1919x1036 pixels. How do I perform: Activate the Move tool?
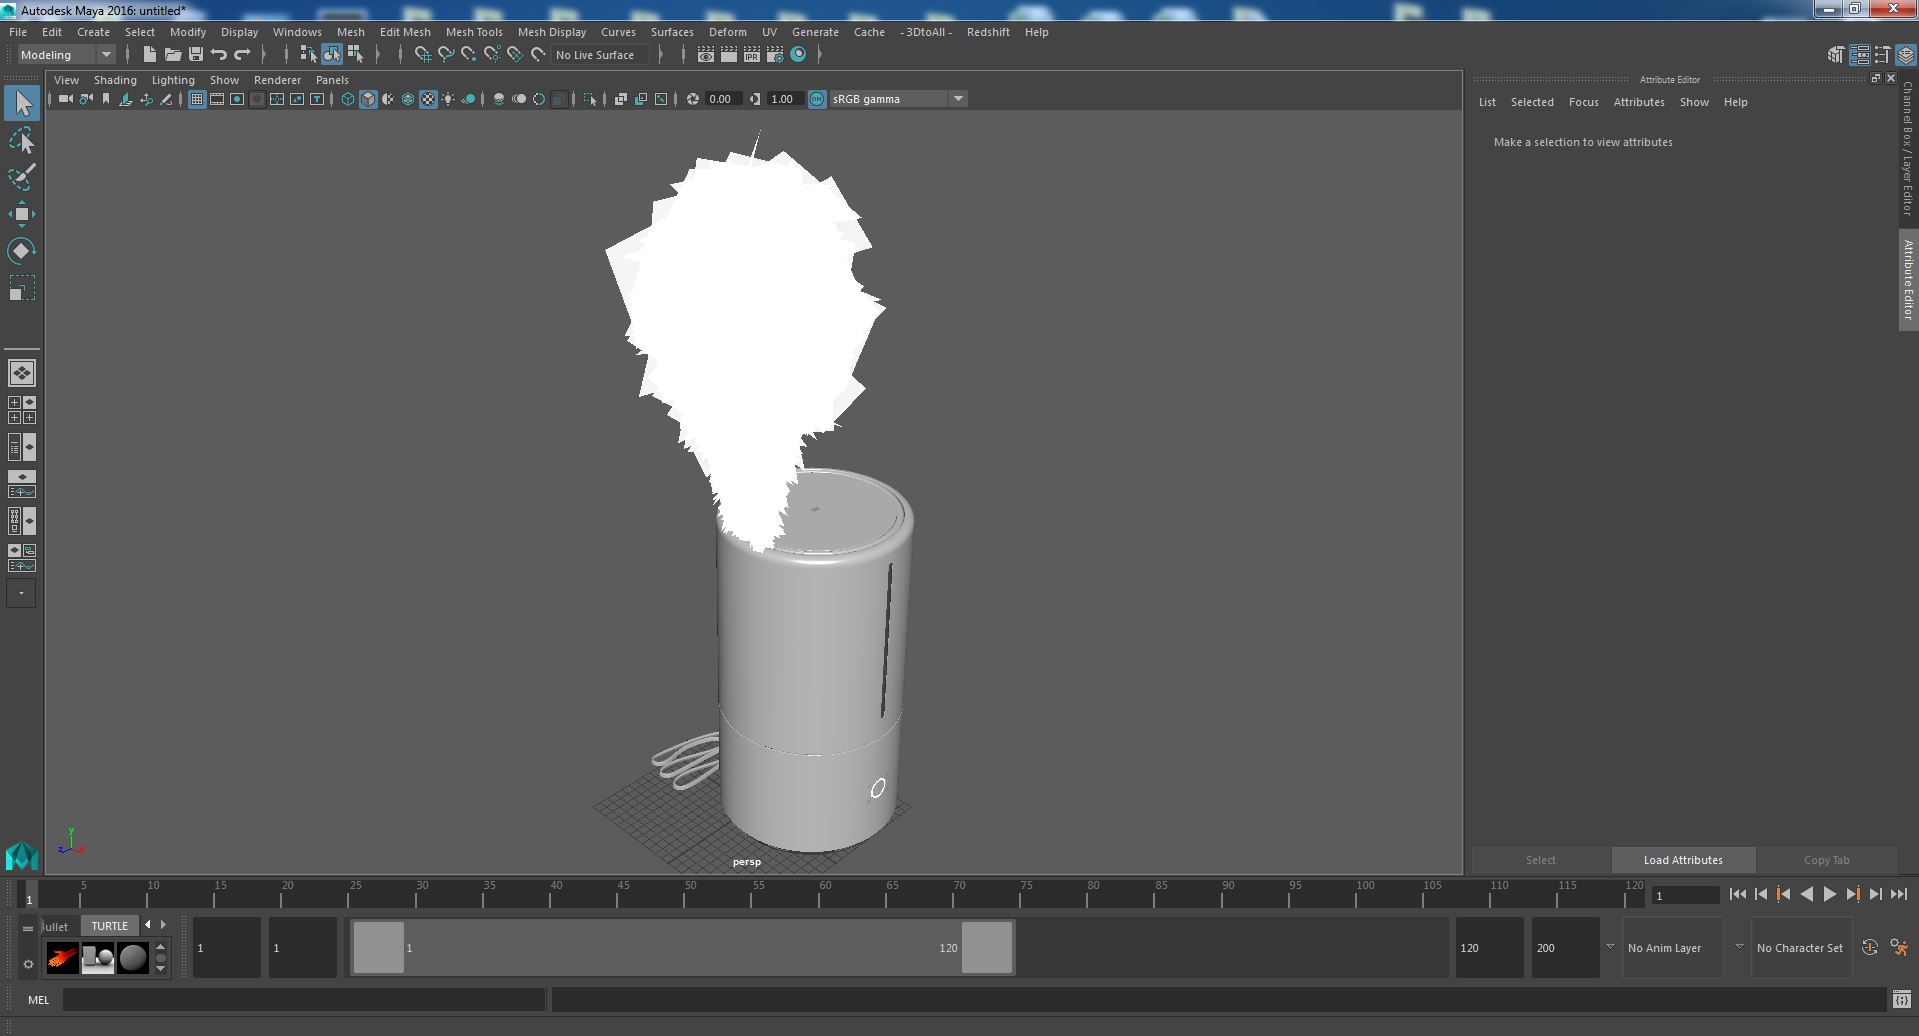22,214
